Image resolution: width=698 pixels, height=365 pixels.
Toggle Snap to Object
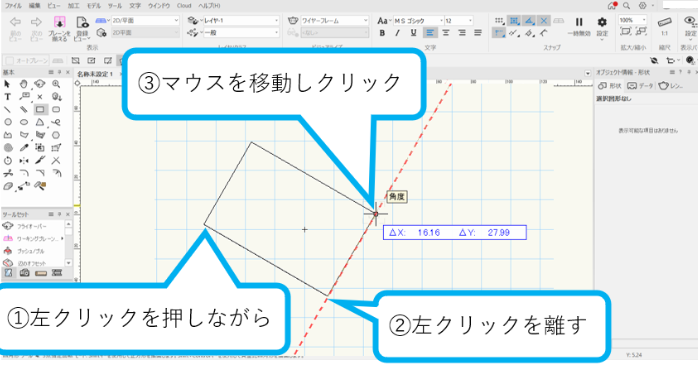point(514,20)
